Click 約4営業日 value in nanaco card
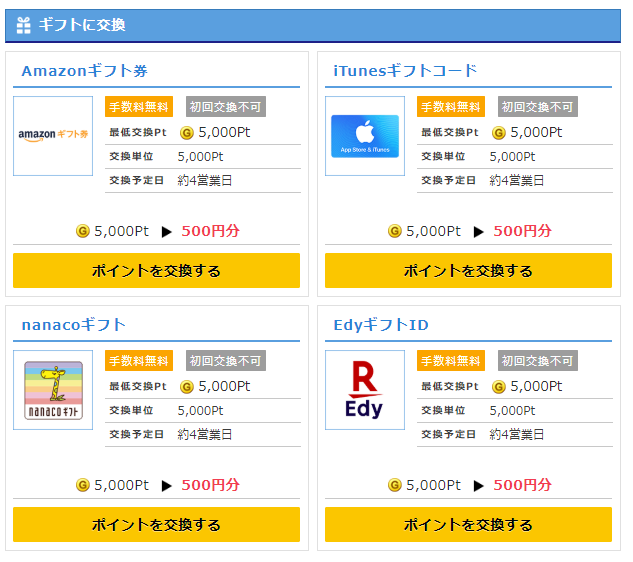Screen dimensions: 633x562 (x=205, y=434)
